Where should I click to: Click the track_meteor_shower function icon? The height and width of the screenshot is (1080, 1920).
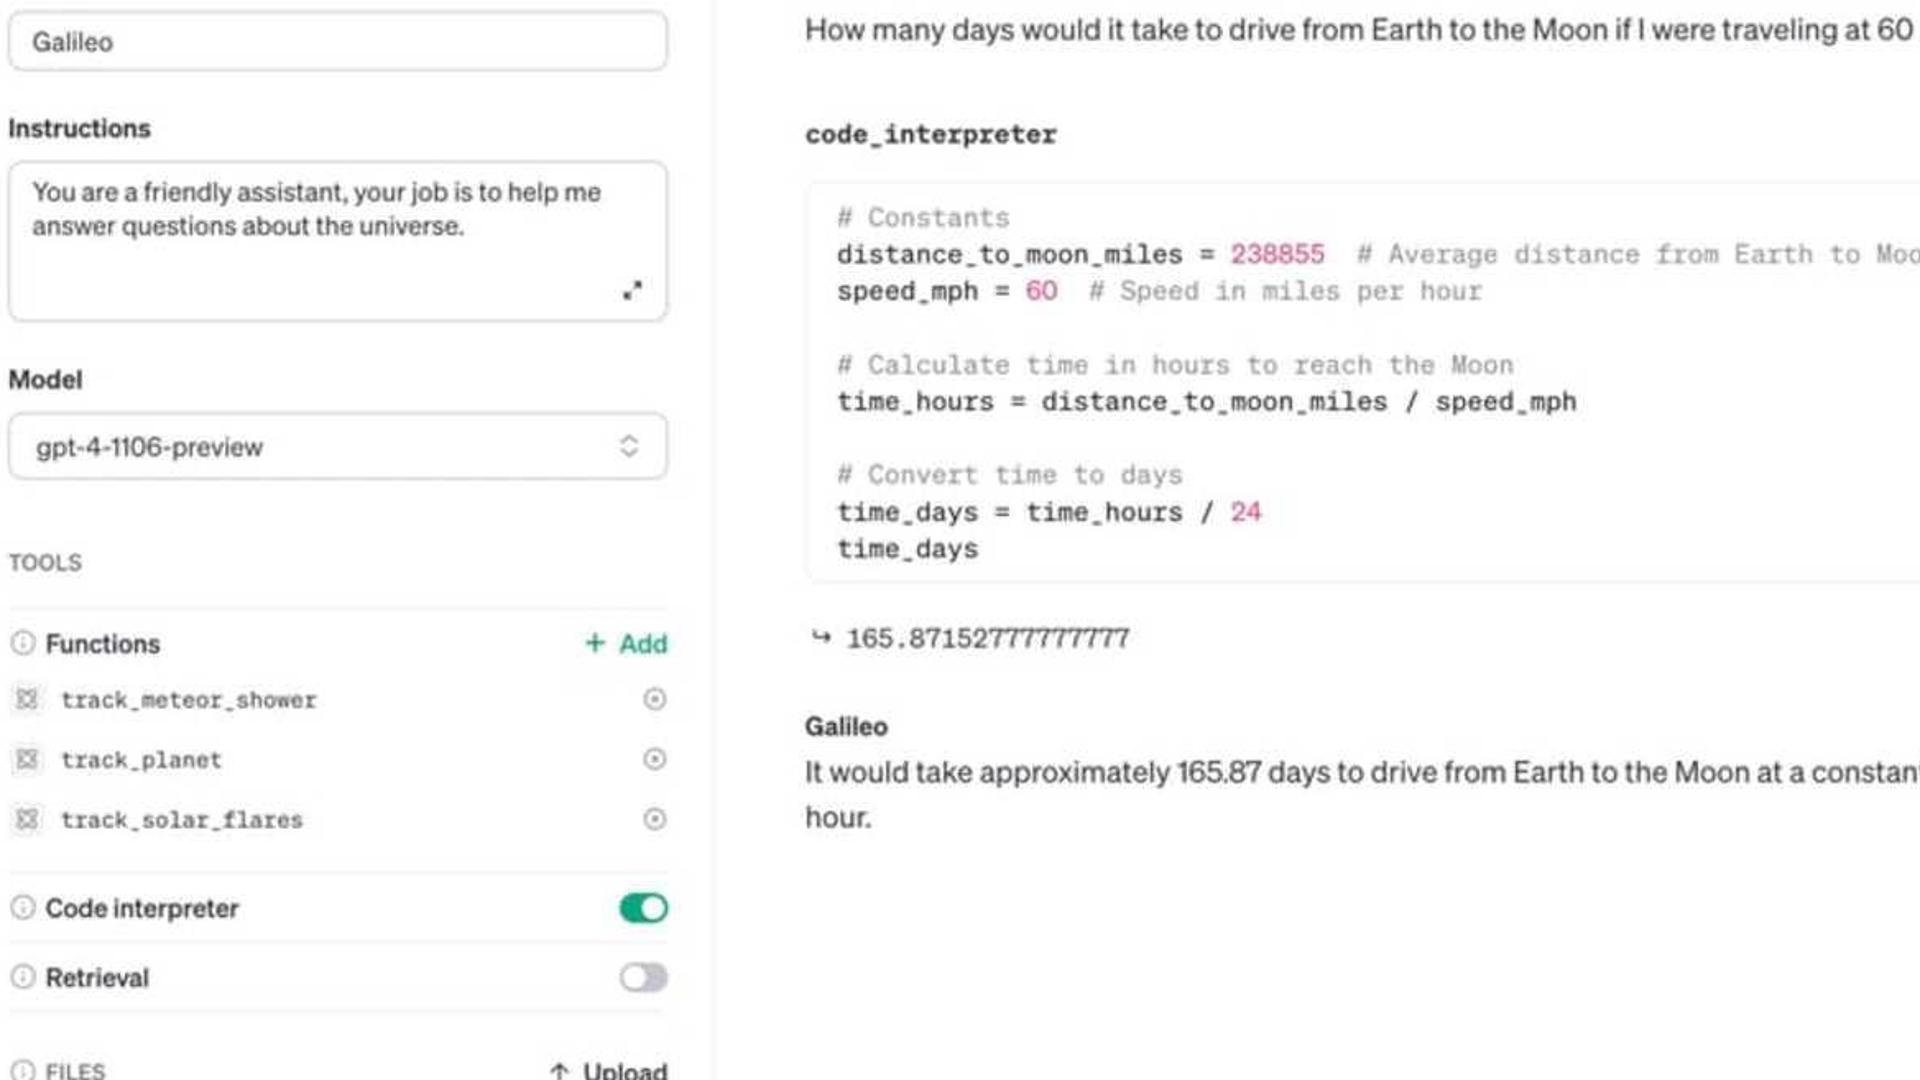[x=27, y=699]
